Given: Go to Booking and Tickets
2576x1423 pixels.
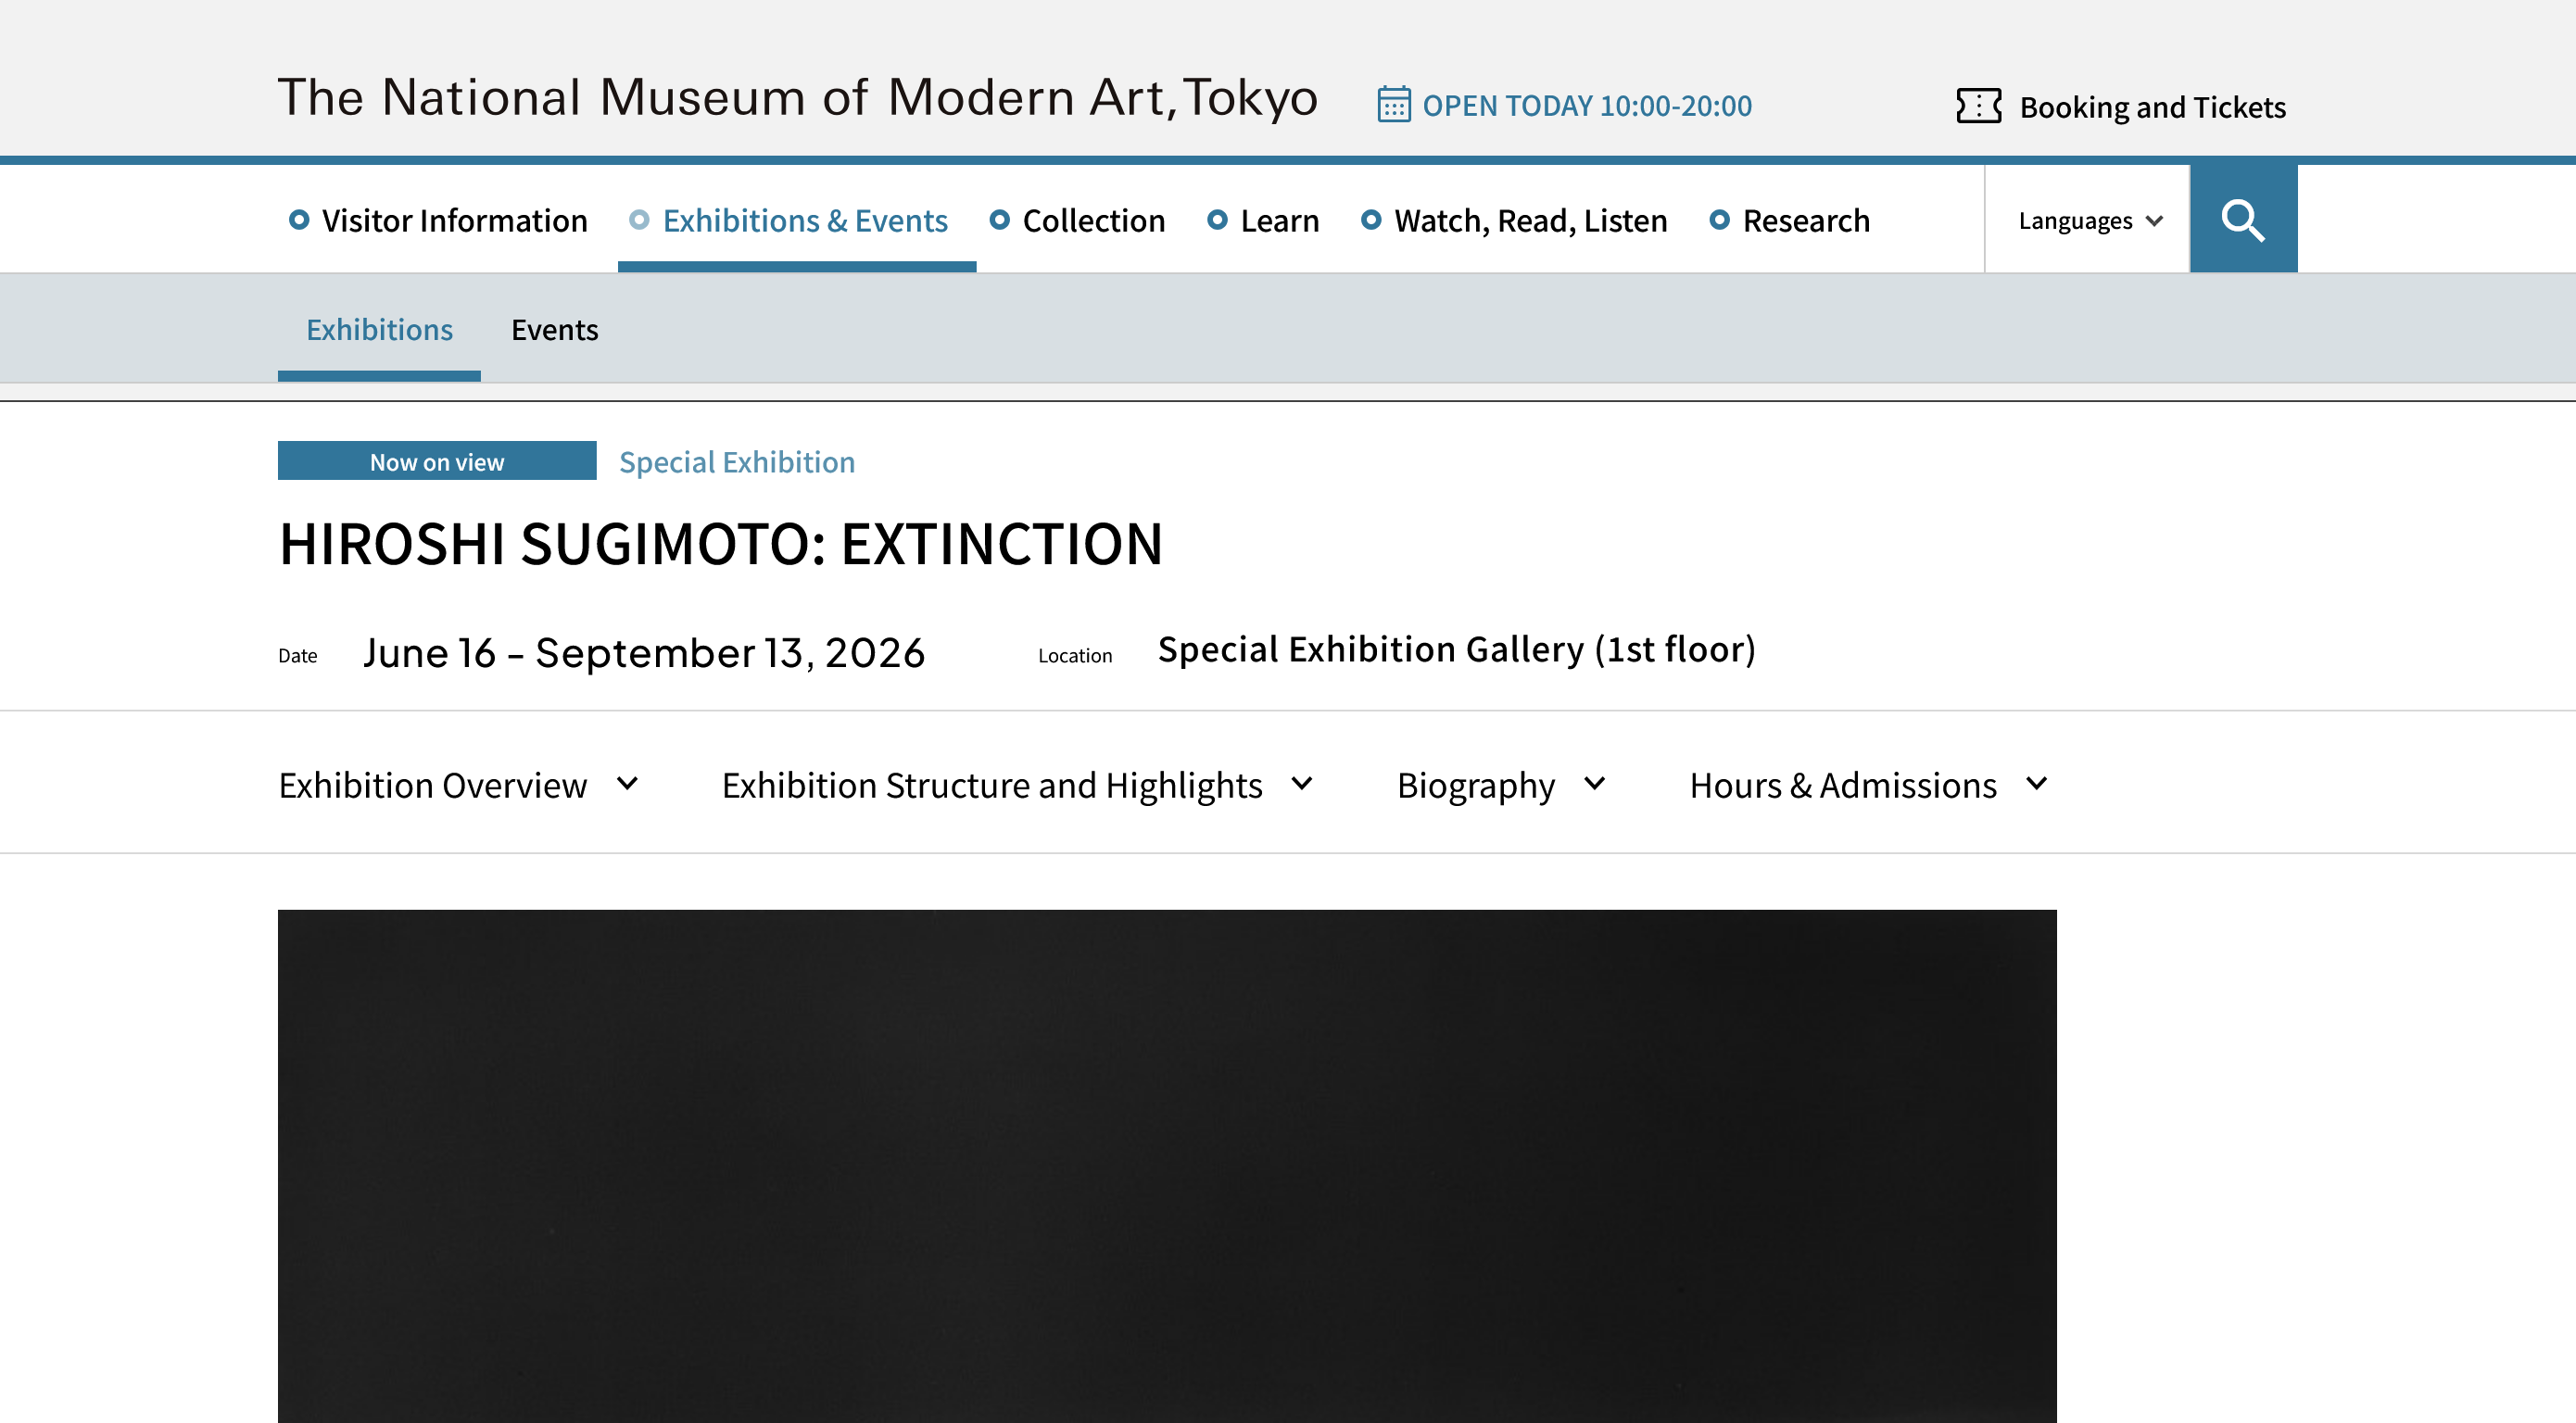Looking at the screenshot, I should [x=2122, y=106].
